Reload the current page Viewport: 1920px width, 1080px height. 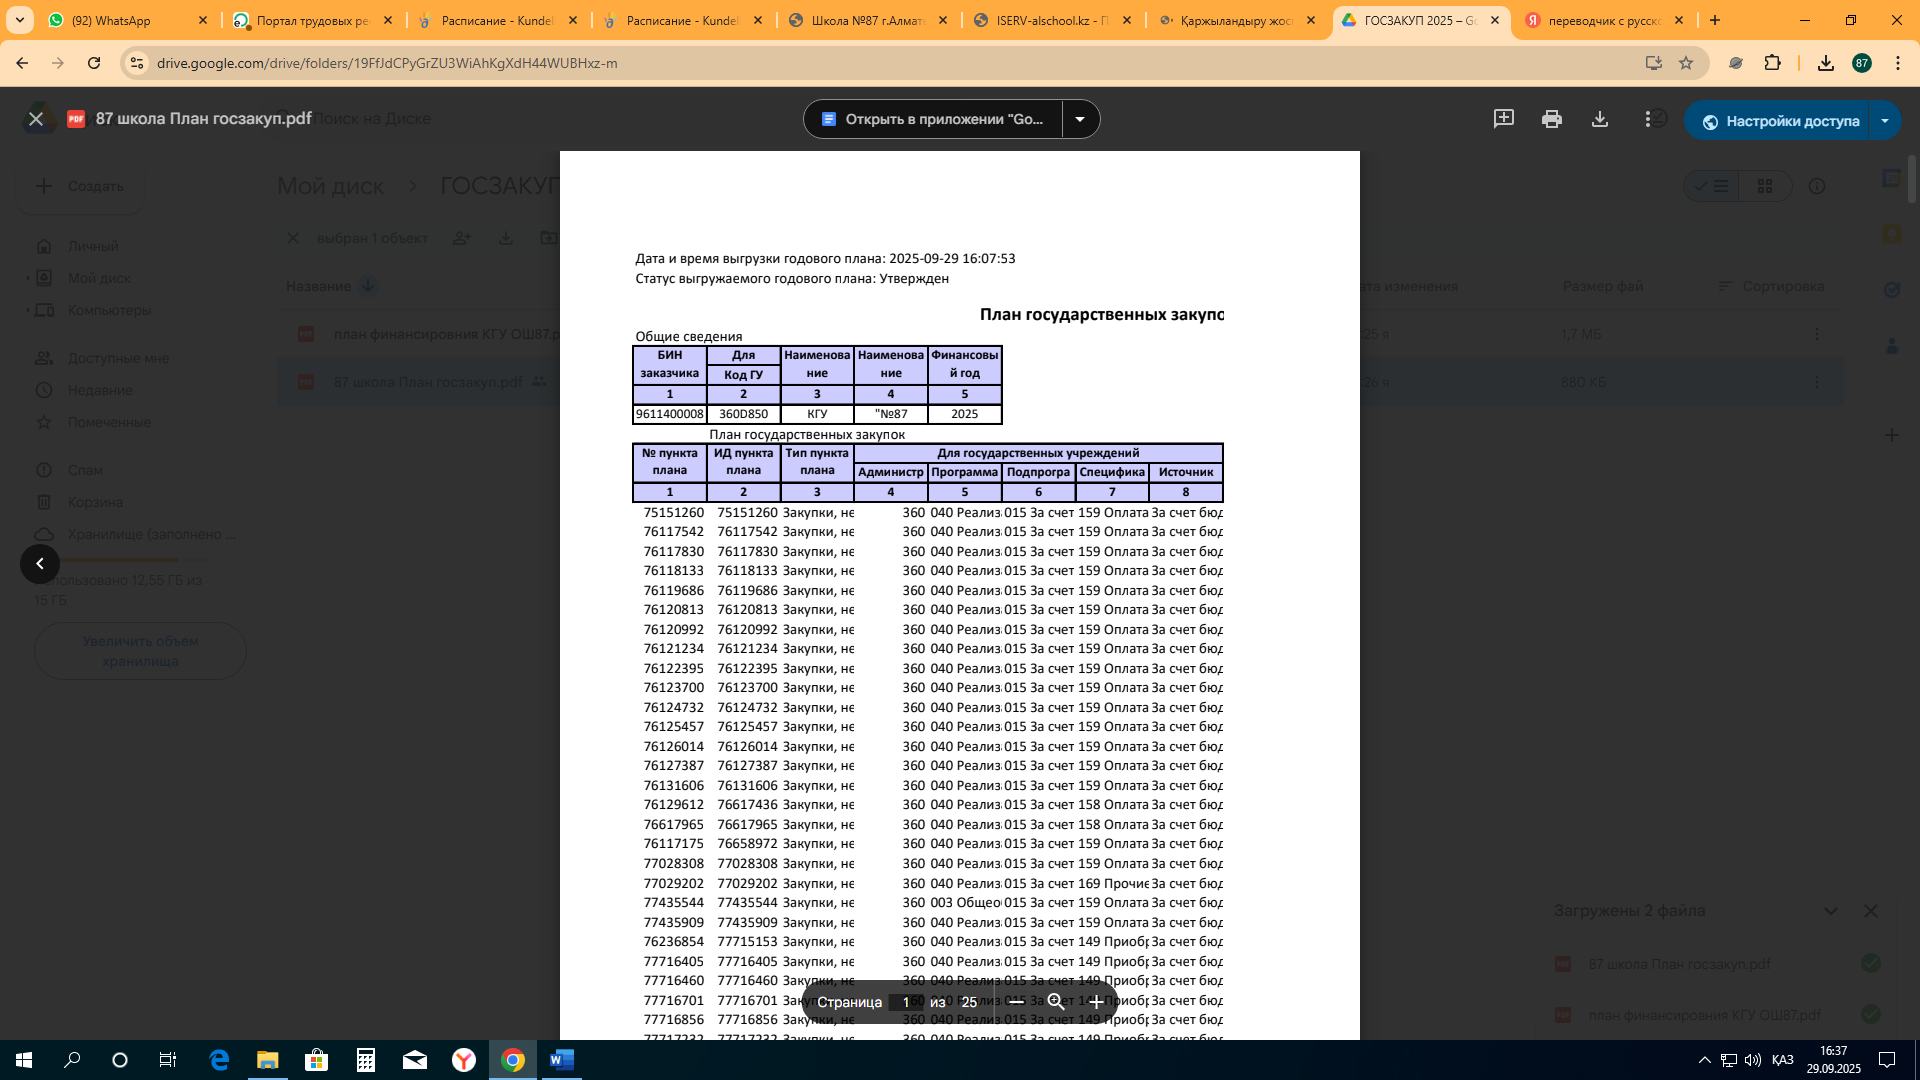[94, 63]
